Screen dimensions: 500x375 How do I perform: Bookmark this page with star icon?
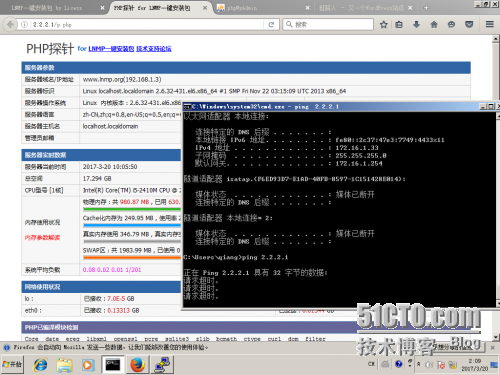coord(384,24)
